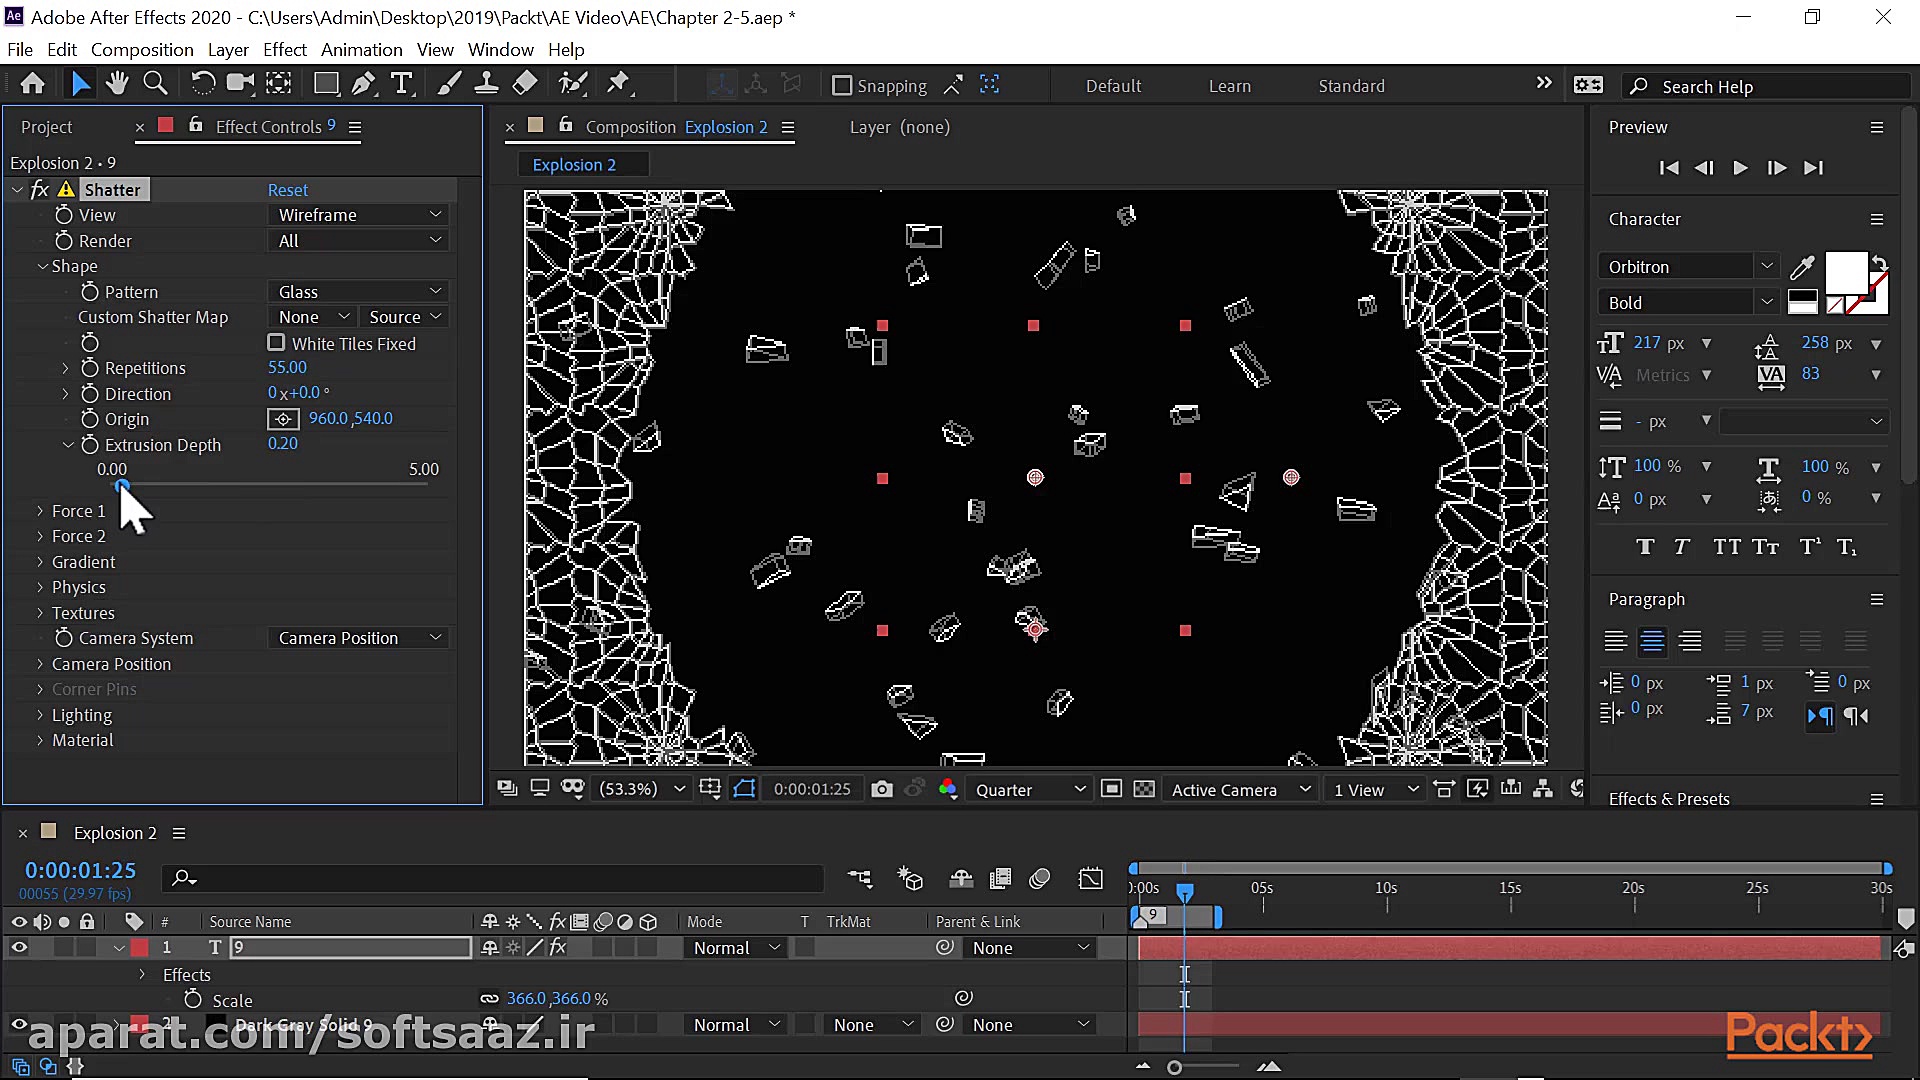Reset the Shatter effect
The width and height of the screenshot is (1920, 1080).
[287, 190]
